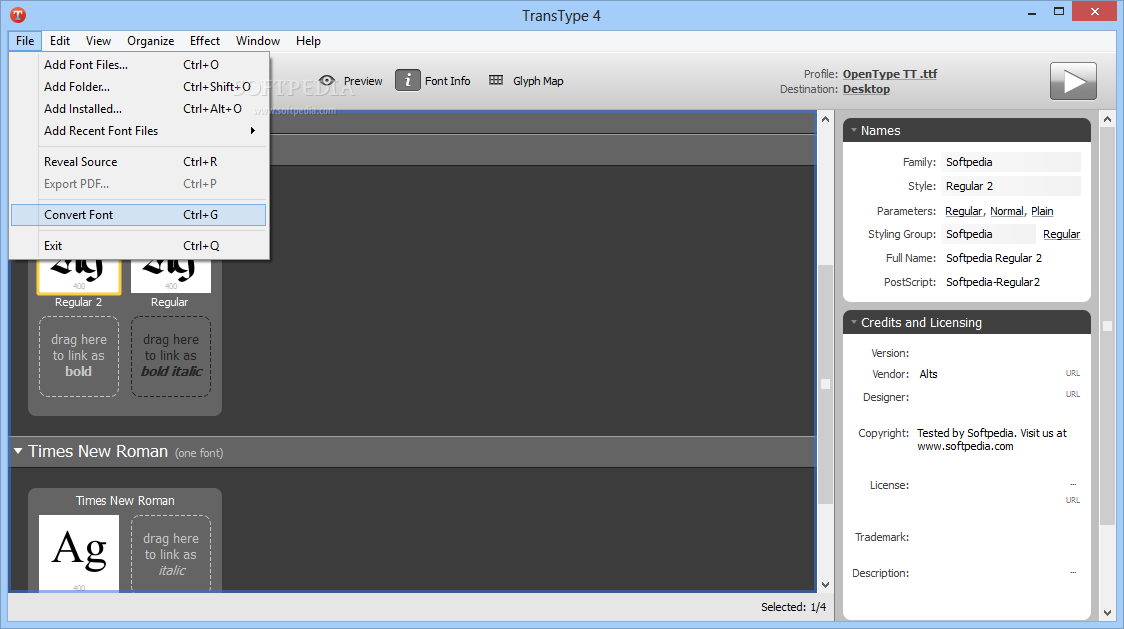Click right panel scrollbar down arrow
This screenshot has height=629, width=1124.
(1108, 613)
